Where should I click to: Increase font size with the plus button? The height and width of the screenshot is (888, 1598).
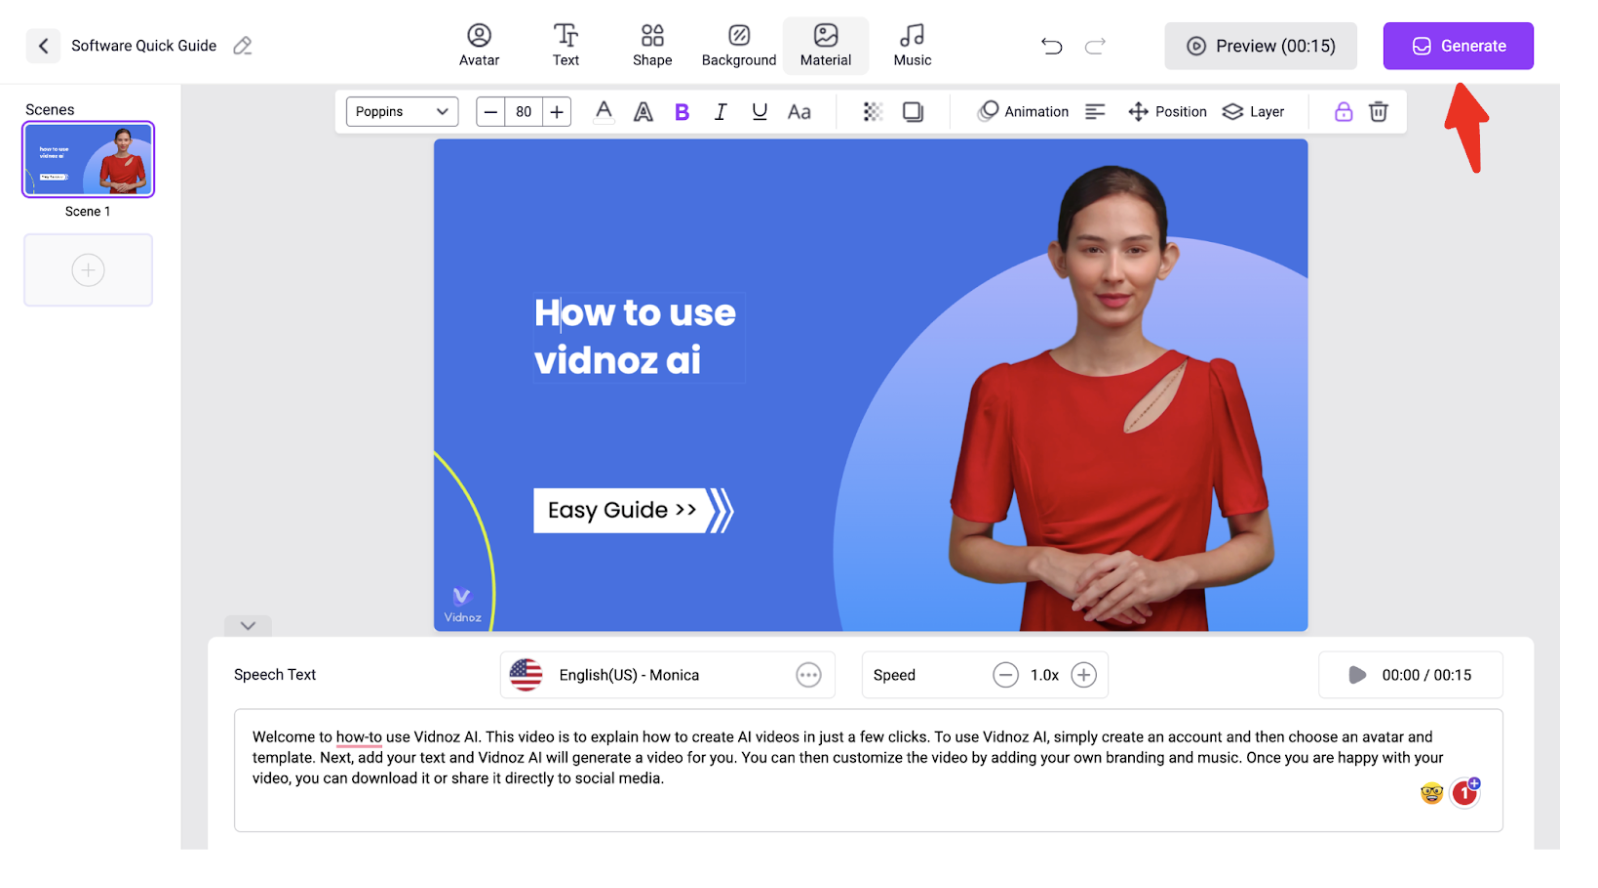557,112
